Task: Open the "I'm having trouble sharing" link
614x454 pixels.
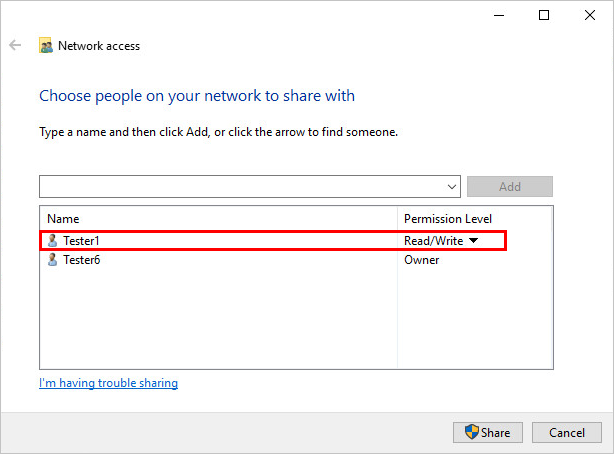Action: pos(108,383)
